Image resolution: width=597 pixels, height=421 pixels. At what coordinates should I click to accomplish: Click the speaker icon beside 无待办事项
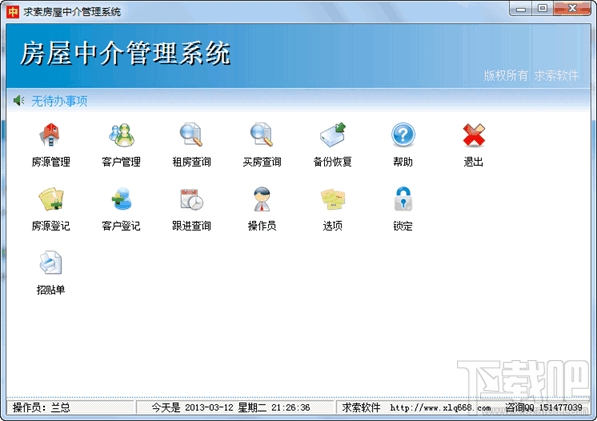[x=18, y=101]
